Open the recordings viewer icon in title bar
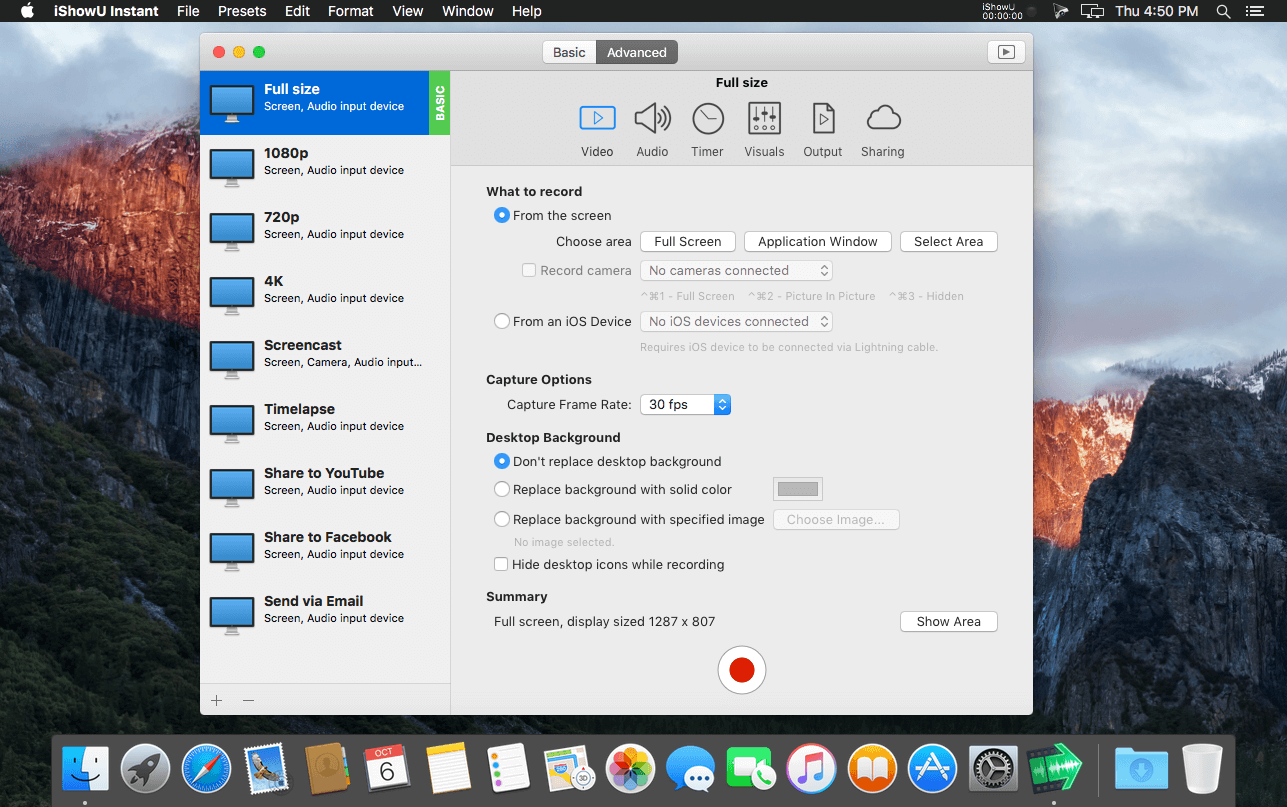The height and width of the screenshot is (807, 1287). pyautogui.click(x=1006, y=52)
